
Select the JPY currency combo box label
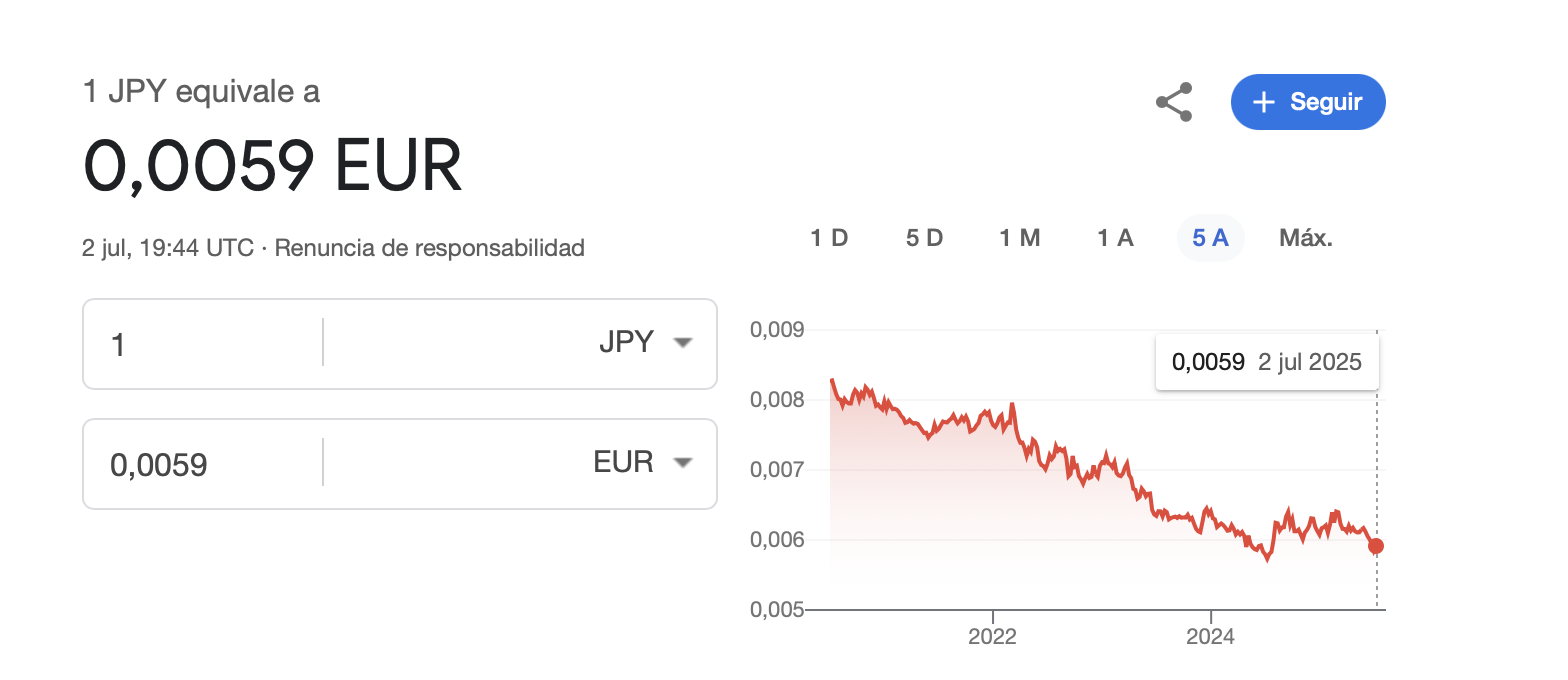click(626, 343)
